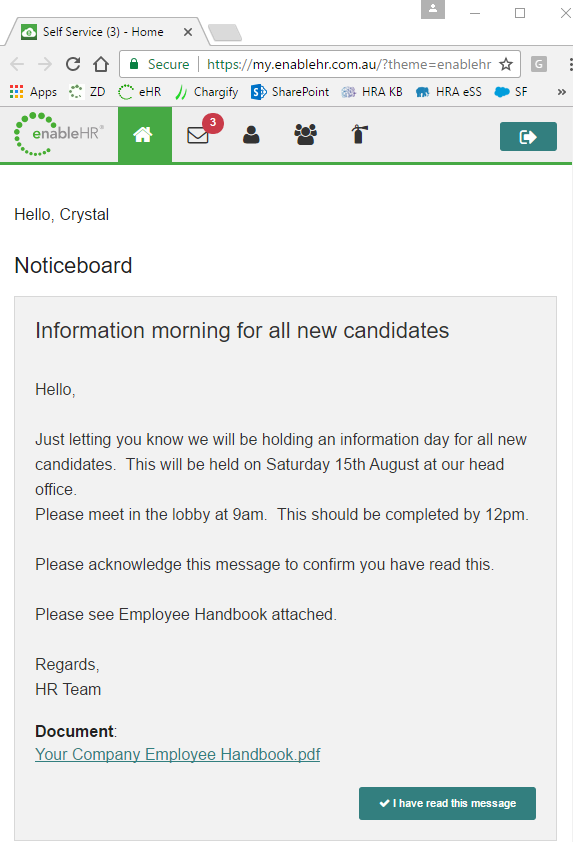Open the team members group icon
This screenshot has width=573, height=842.
(x=306, y=134)
